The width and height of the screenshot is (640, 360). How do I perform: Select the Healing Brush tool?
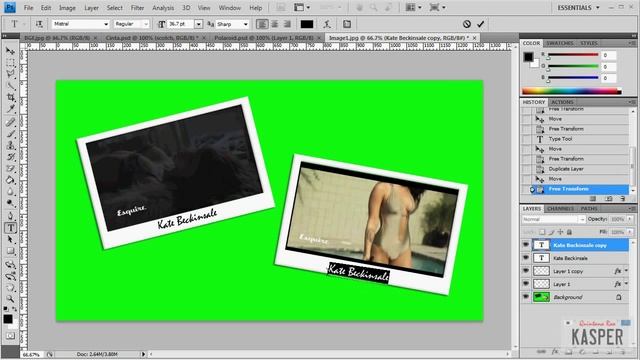pyautogui.click(x=10, y=122)
